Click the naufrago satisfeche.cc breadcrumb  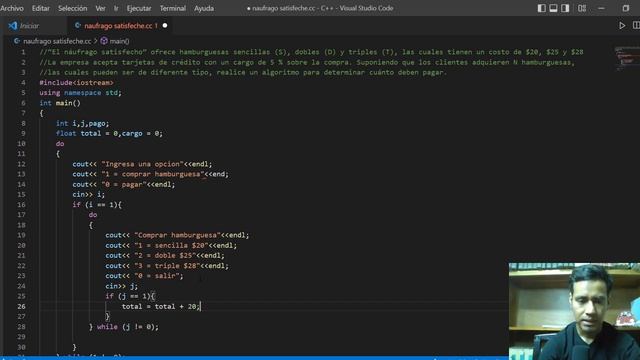click(x=57, y=41)
